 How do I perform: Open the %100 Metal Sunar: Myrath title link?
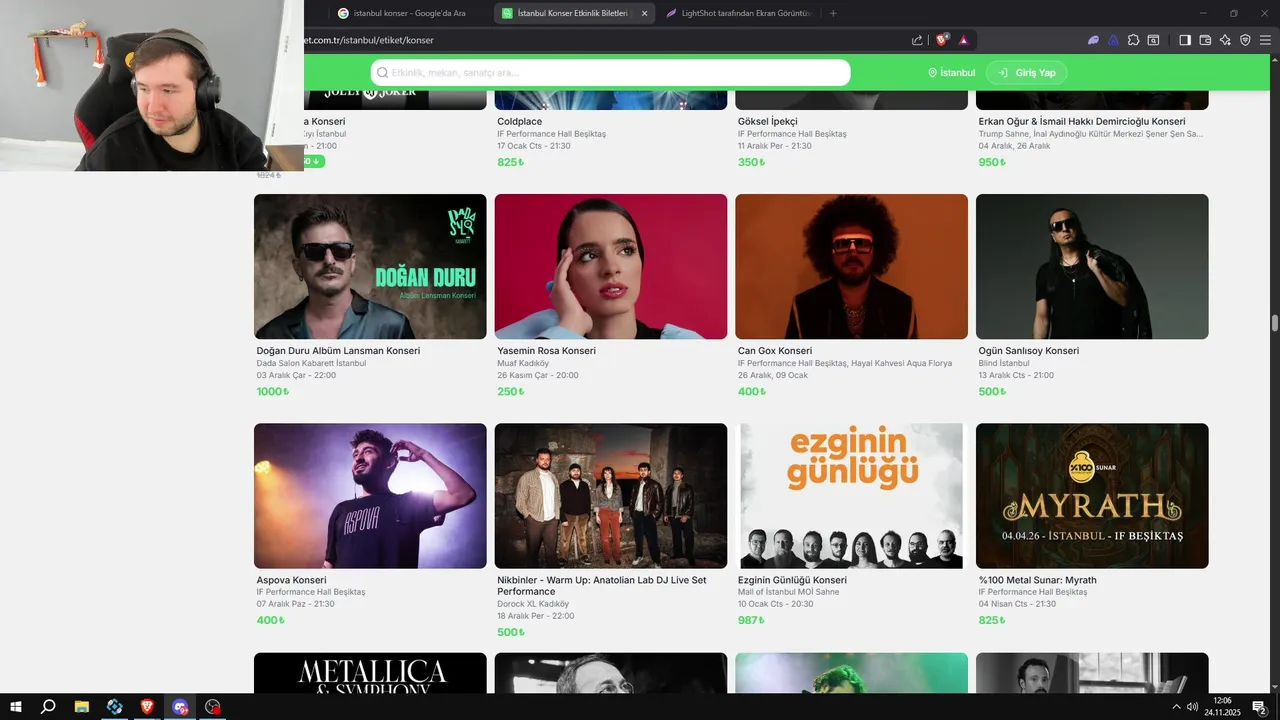click(1038, 580)
